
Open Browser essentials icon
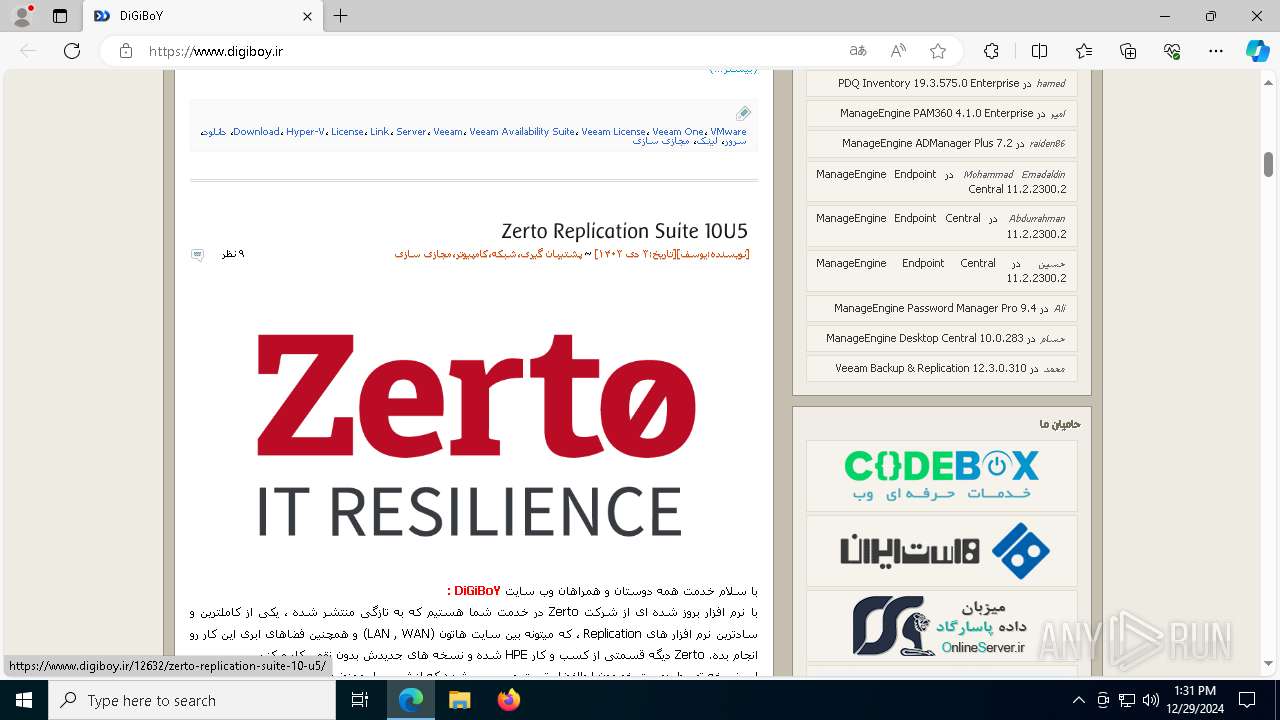(x=1172, y=51)
